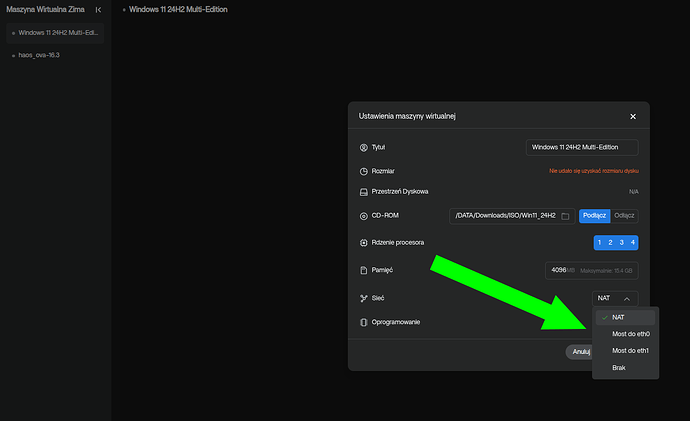Set processor cores to 1

click(x=599, y=243)
